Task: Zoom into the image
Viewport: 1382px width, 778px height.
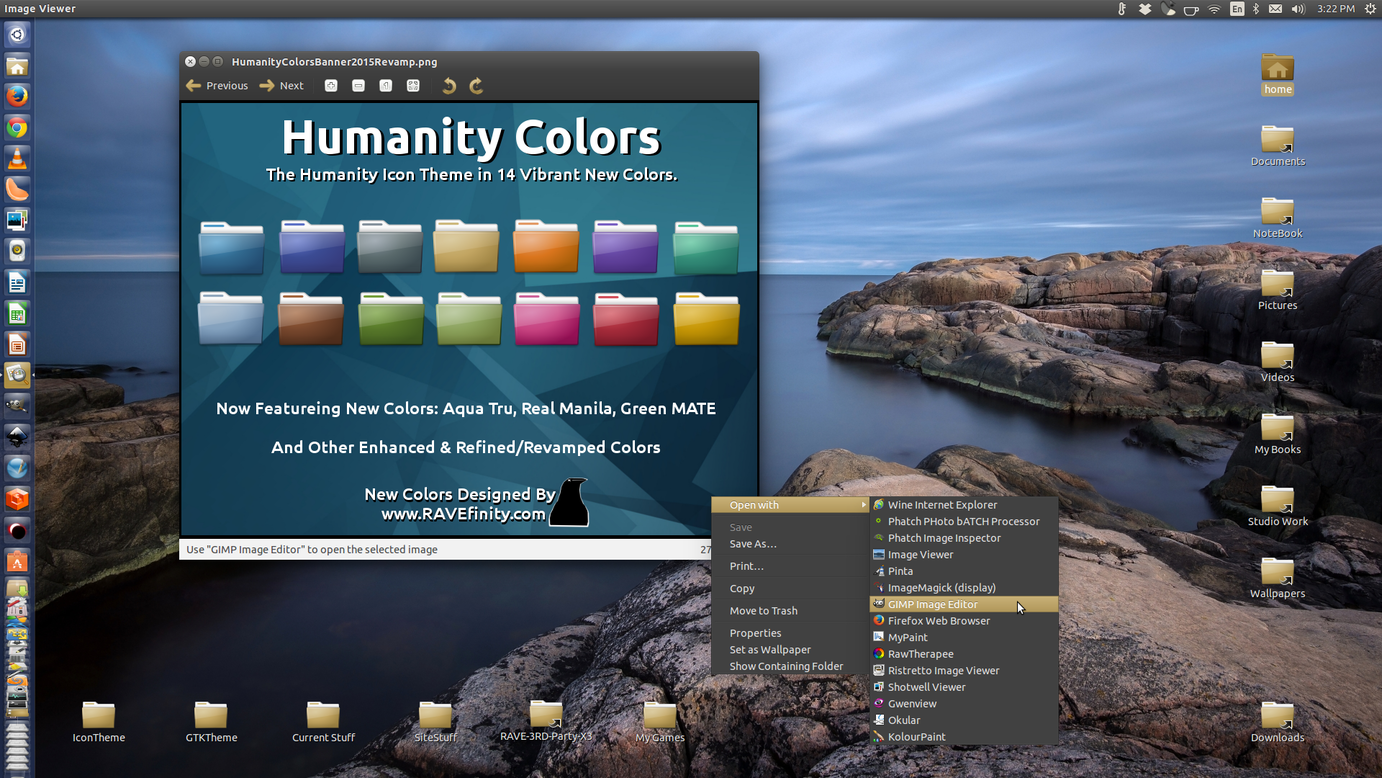Action: tap(330, 86)
